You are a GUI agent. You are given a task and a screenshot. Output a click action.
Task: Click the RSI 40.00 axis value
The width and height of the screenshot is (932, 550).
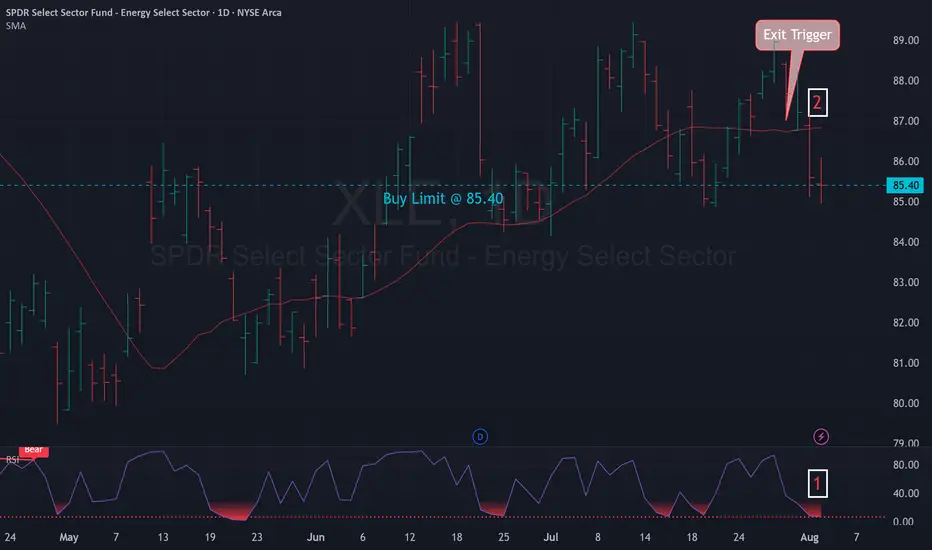[905, 494]
